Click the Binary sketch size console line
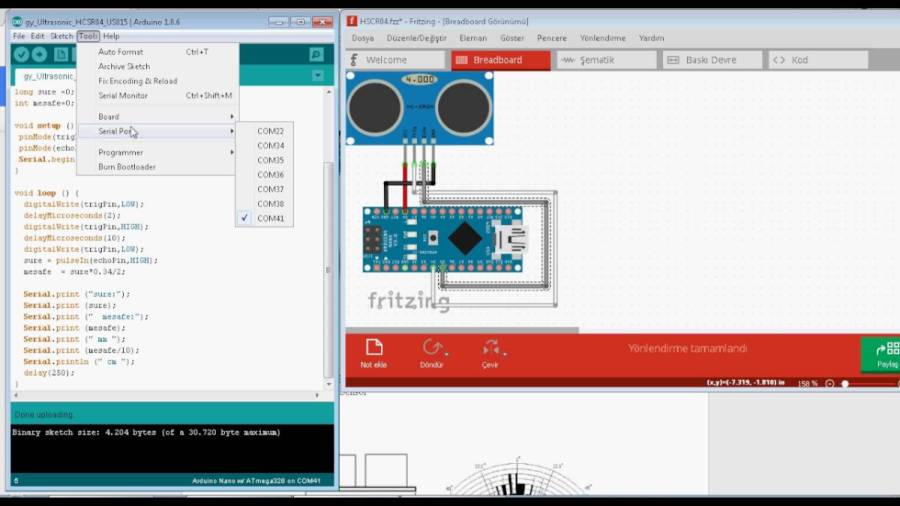Screen dimensions: 900x506 146,433
